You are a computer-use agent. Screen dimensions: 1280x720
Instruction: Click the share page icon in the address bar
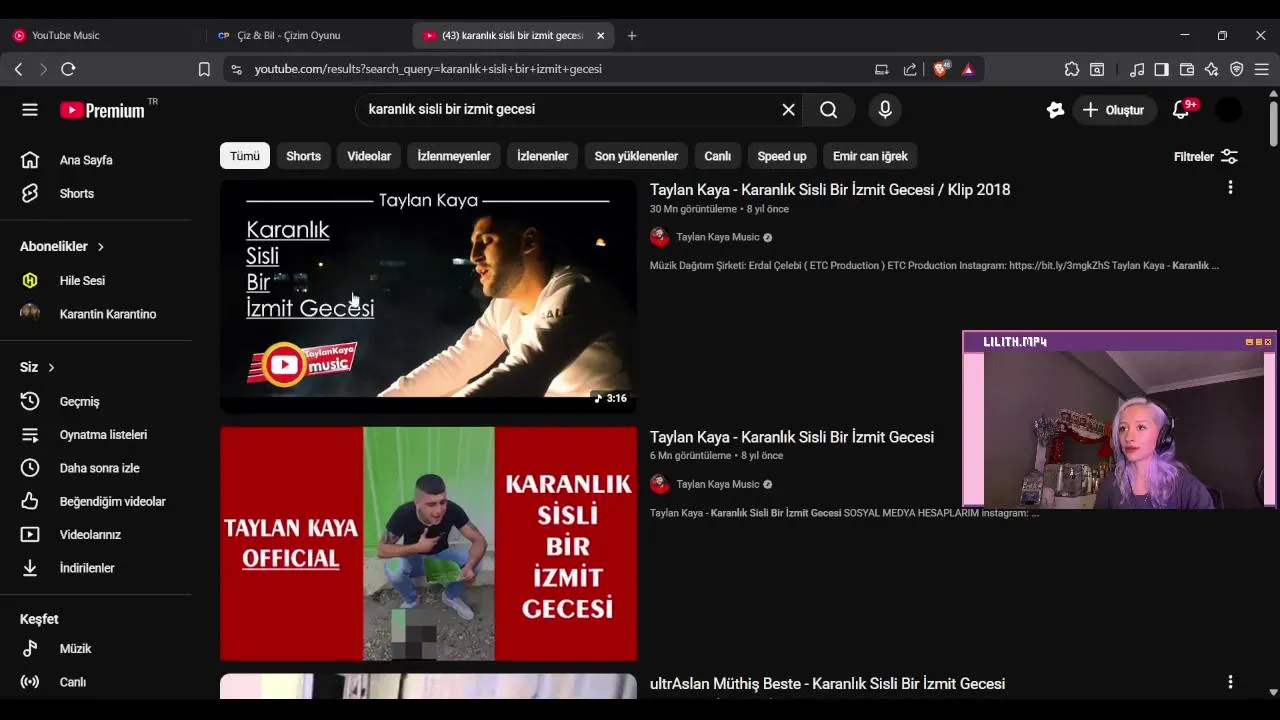(x=910, y=69)
